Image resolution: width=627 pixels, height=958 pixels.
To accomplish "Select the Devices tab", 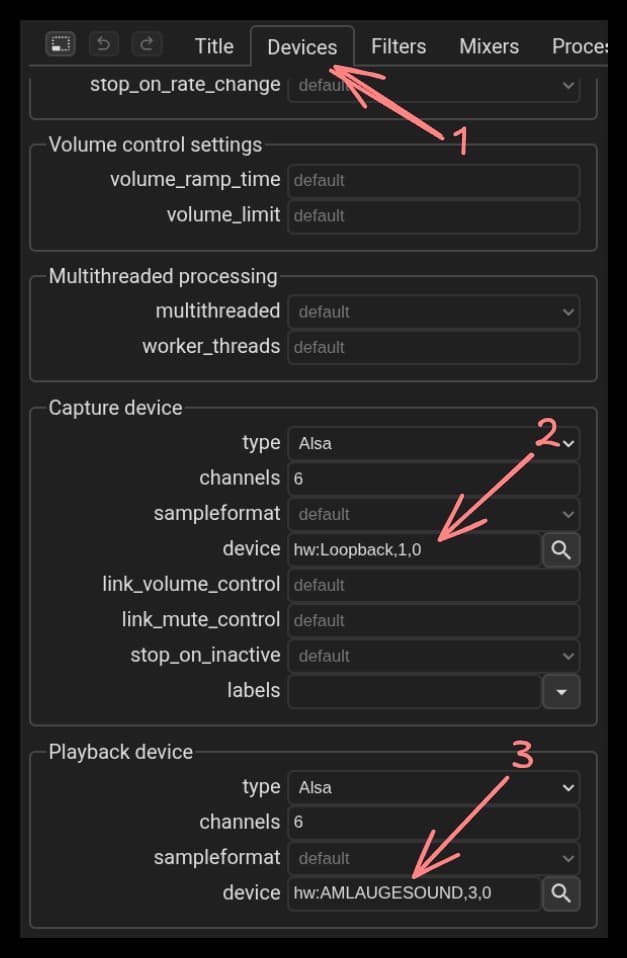I will 302,47.
